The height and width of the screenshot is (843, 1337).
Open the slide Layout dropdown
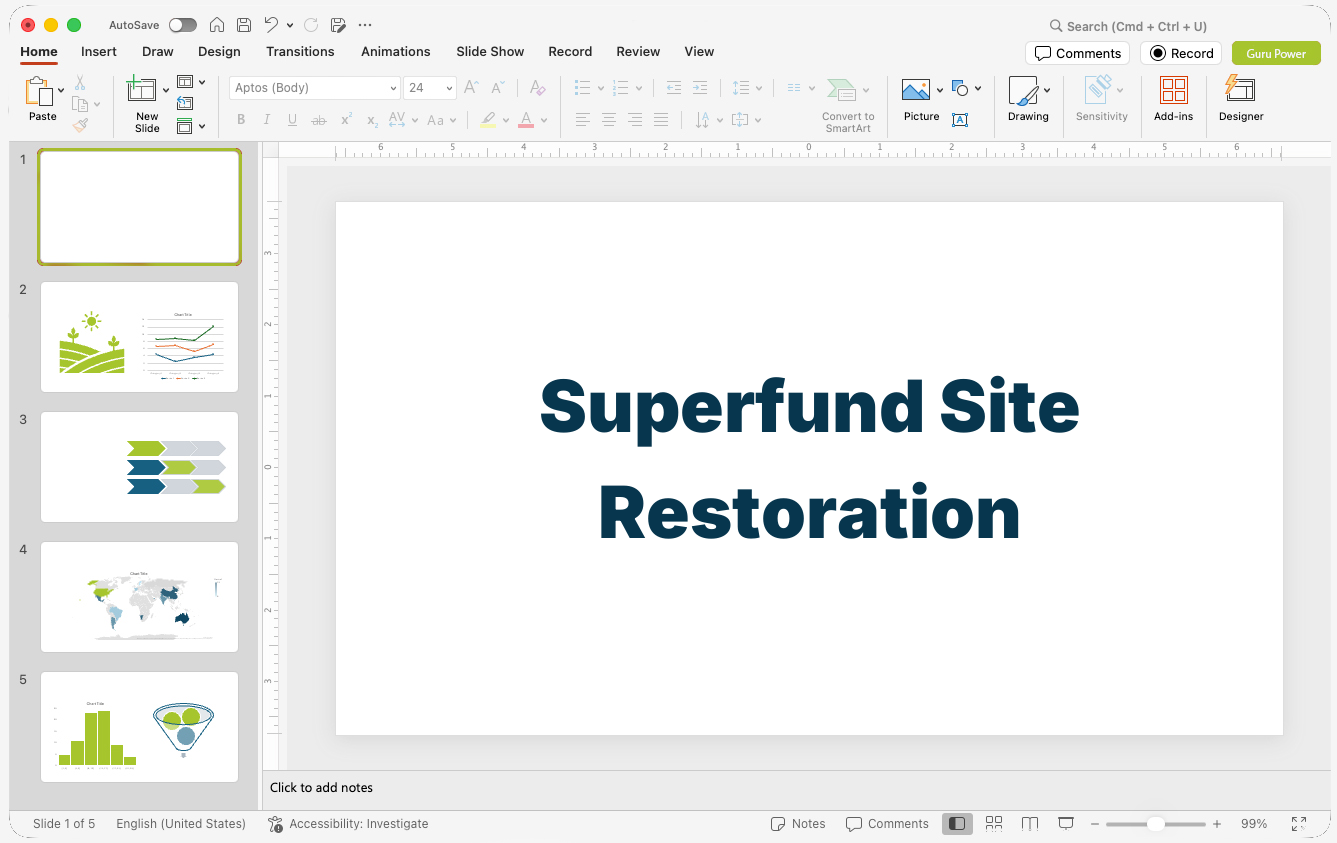click(190, 82)
